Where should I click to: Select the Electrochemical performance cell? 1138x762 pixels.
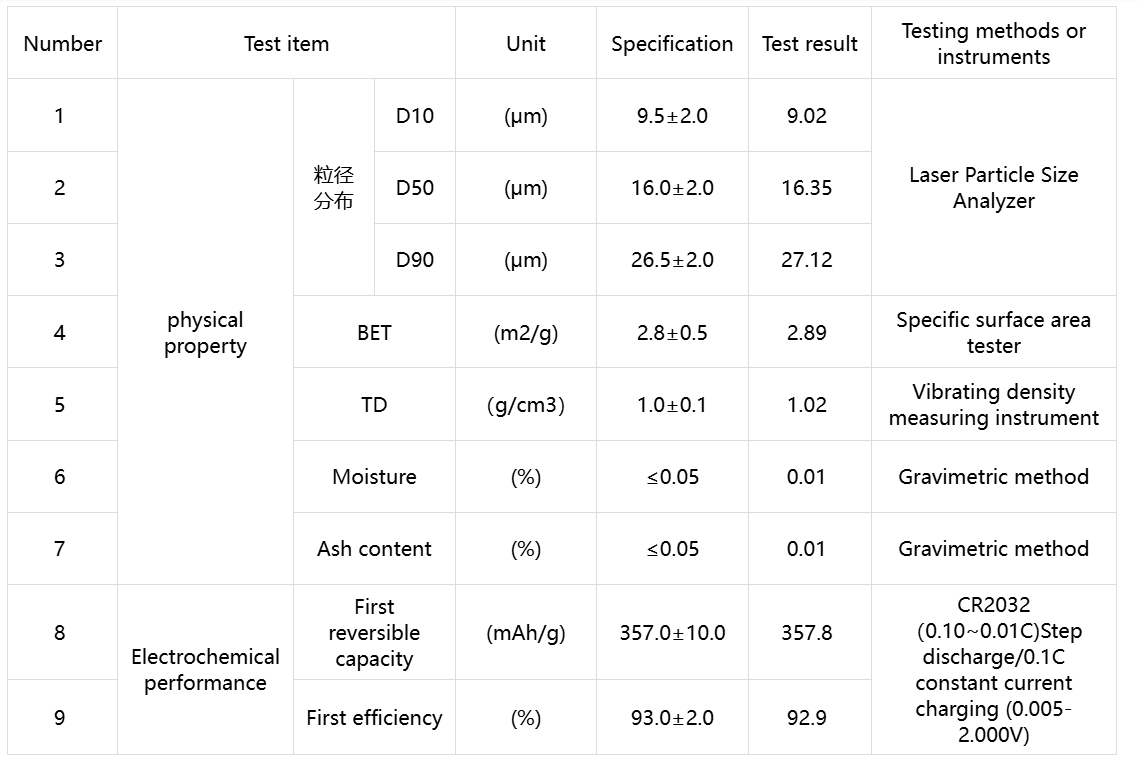click(205, 670)
